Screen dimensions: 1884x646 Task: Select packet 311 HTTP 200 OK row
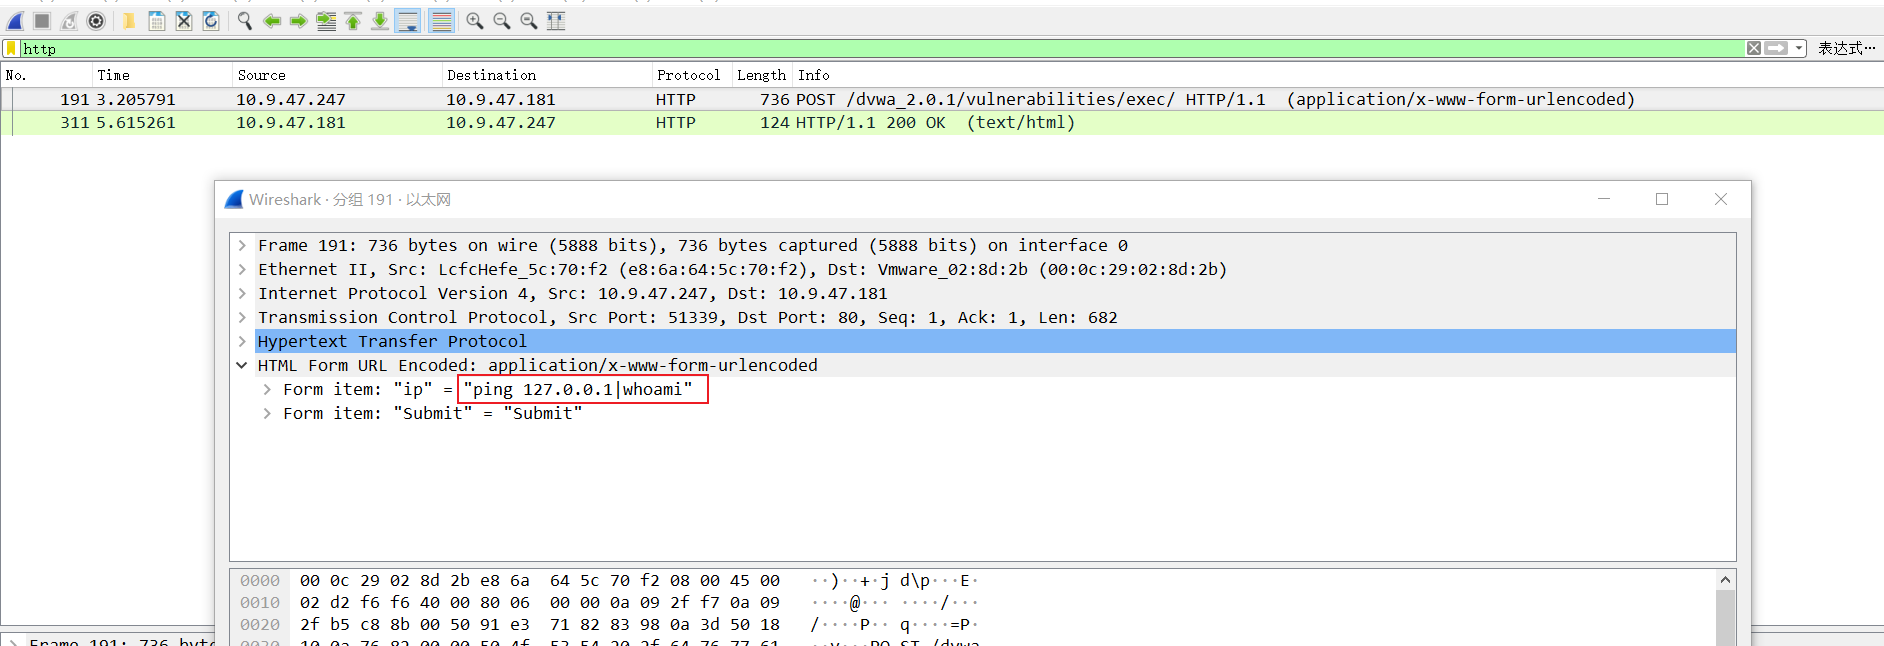point(942,122)
